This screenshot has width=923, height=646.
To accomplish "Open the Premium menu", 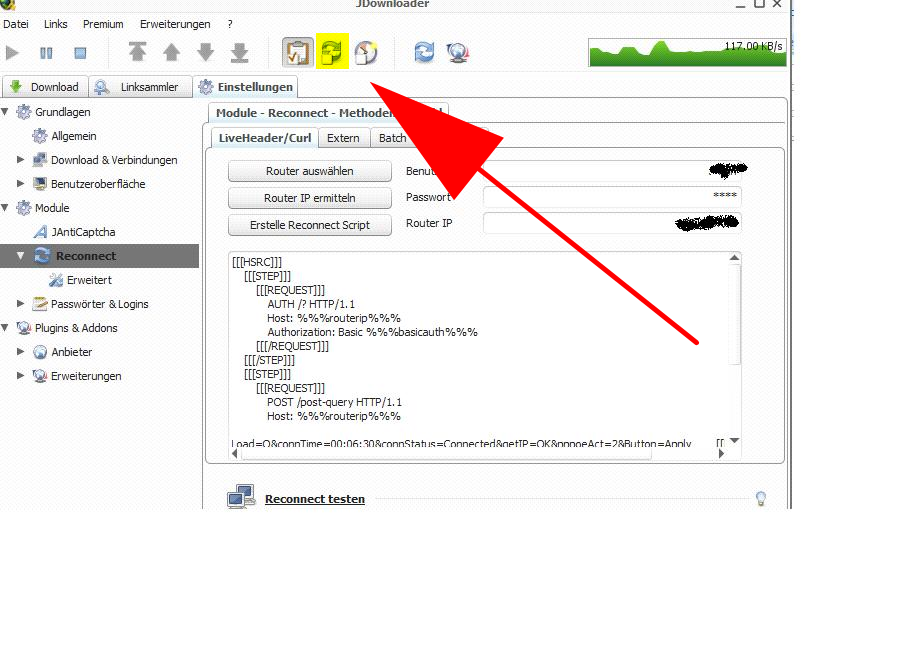I will pyautogui.click(x=103, y=24).
